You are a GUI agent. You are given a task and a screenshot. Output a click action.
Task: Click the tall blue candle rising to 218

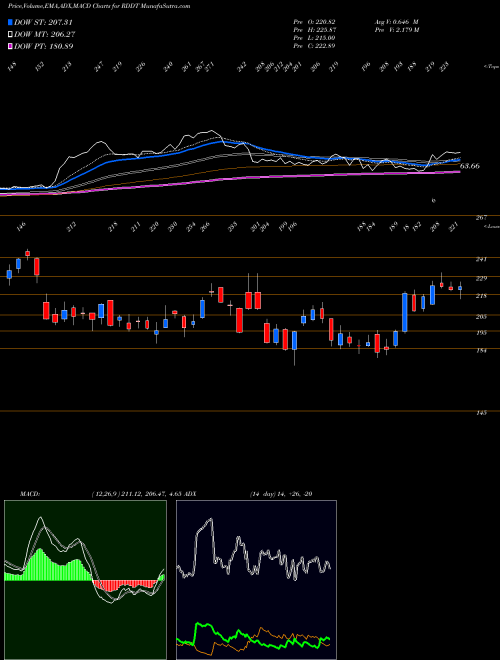point(405,312)
